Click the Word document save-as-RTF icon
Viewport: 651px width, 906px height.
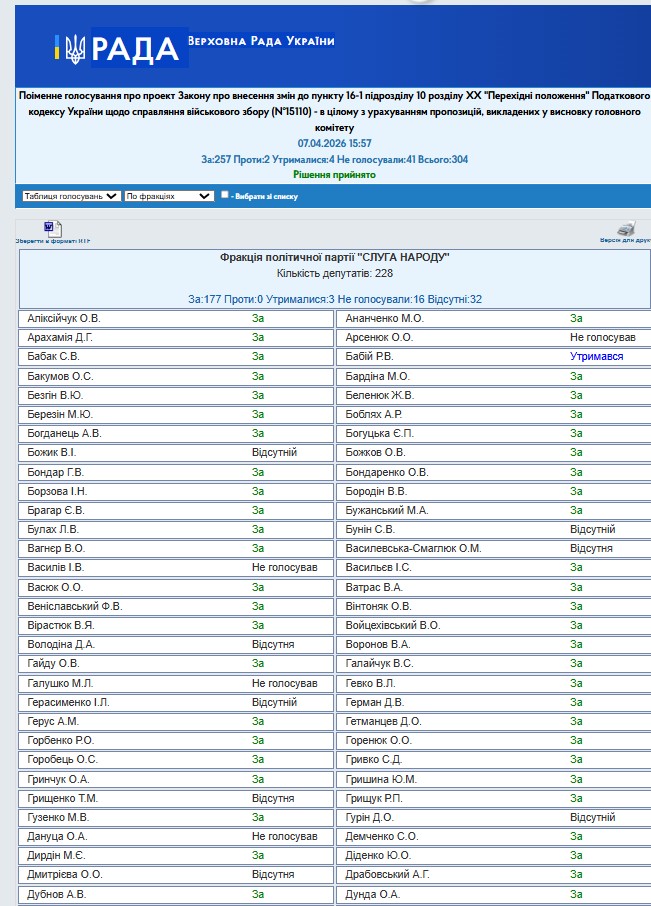[x=53, y=229]
